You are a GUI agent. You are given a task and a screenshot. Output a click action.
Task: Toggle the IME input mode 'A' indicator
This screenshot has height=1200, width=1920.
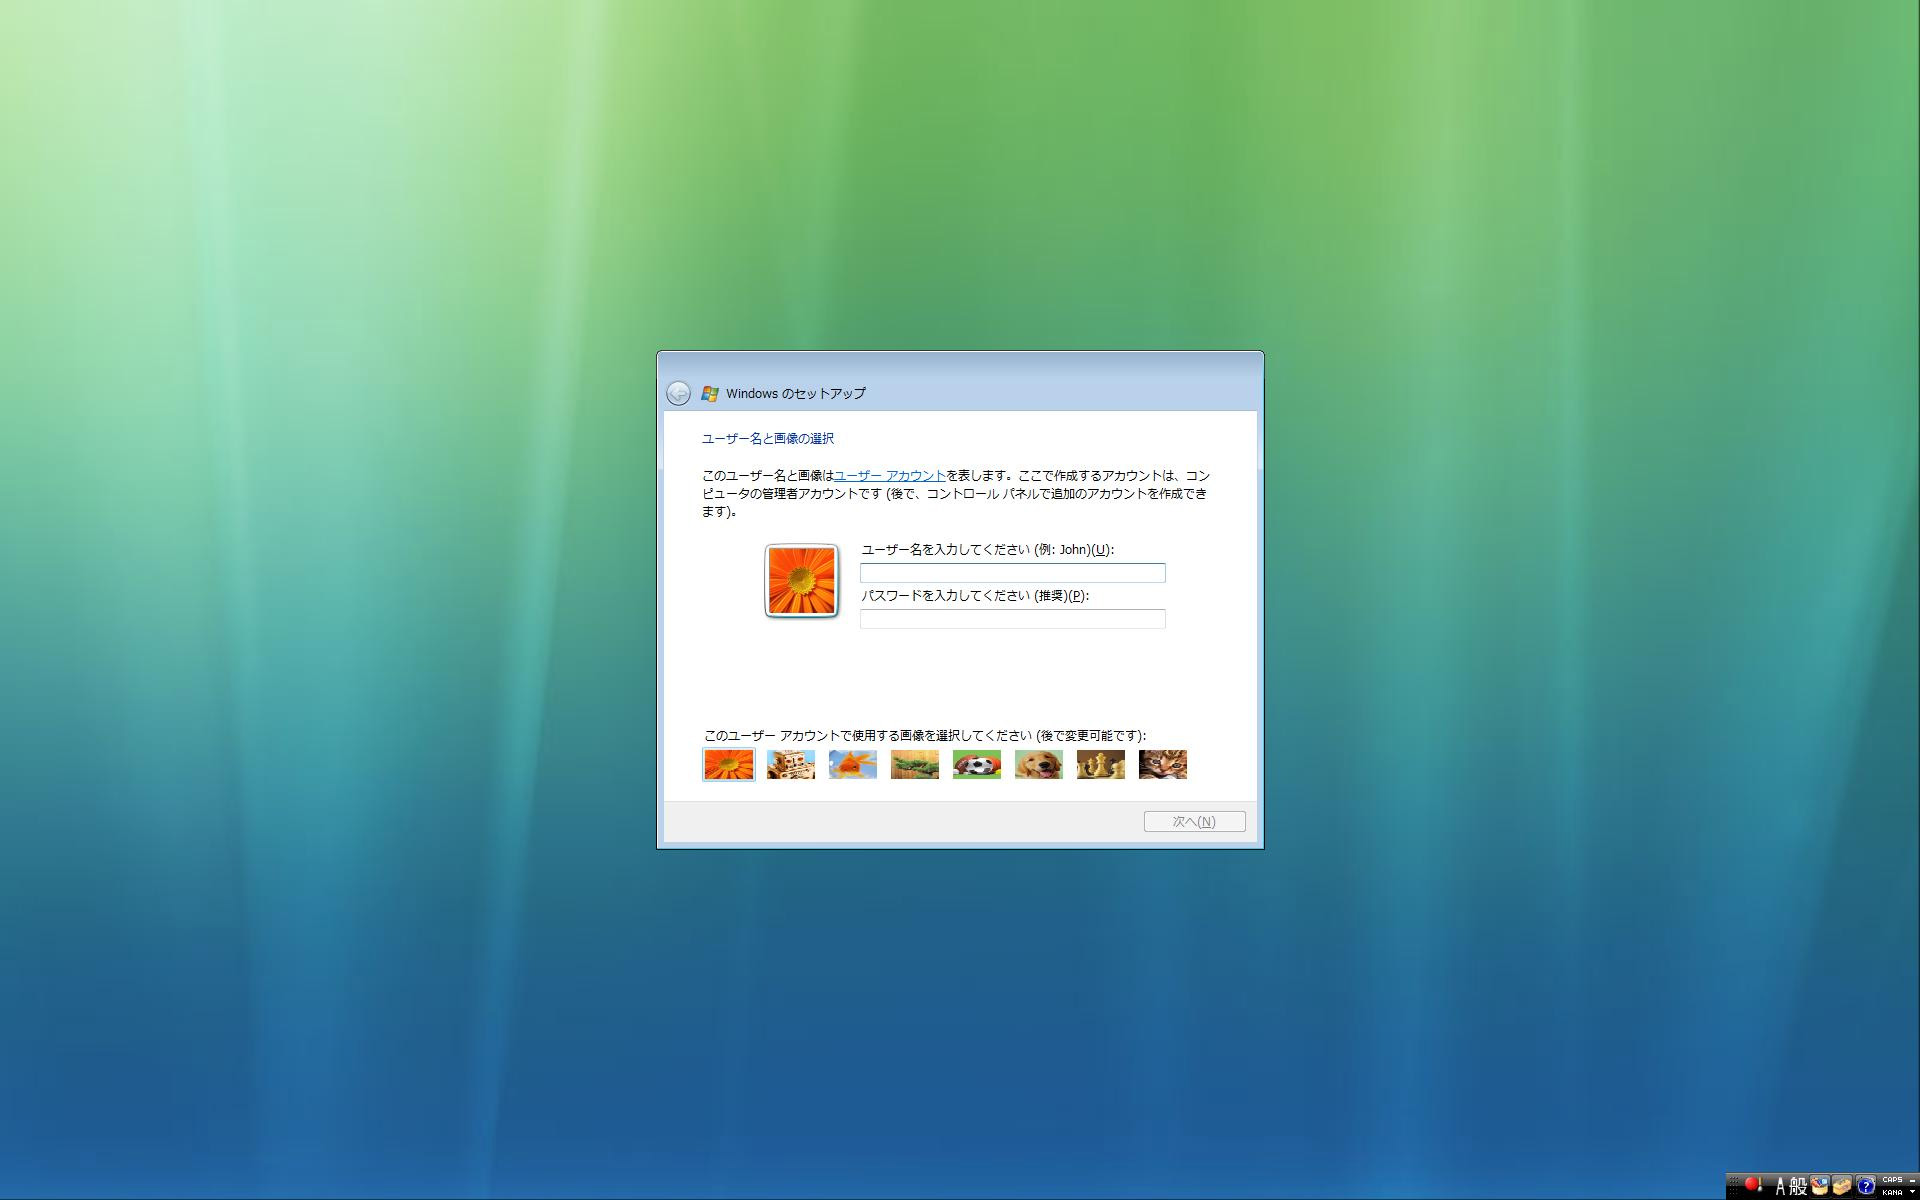[x=1780, y=1187]
